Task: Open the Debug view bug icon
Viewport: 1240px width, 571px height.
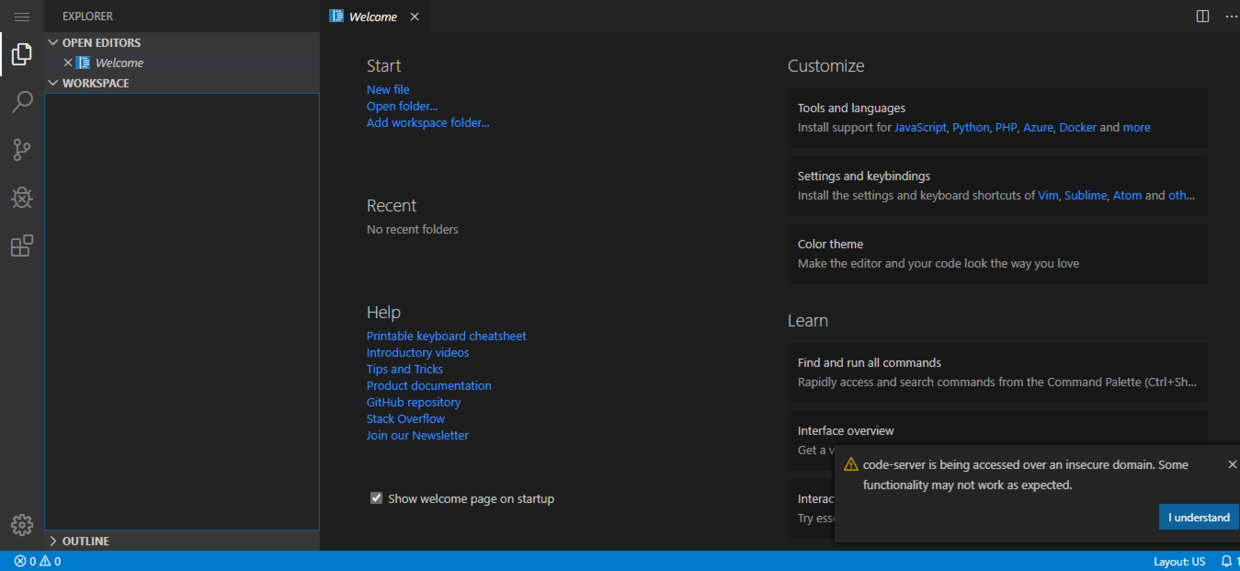Action: pyautogui.click(x=22, y=197)
